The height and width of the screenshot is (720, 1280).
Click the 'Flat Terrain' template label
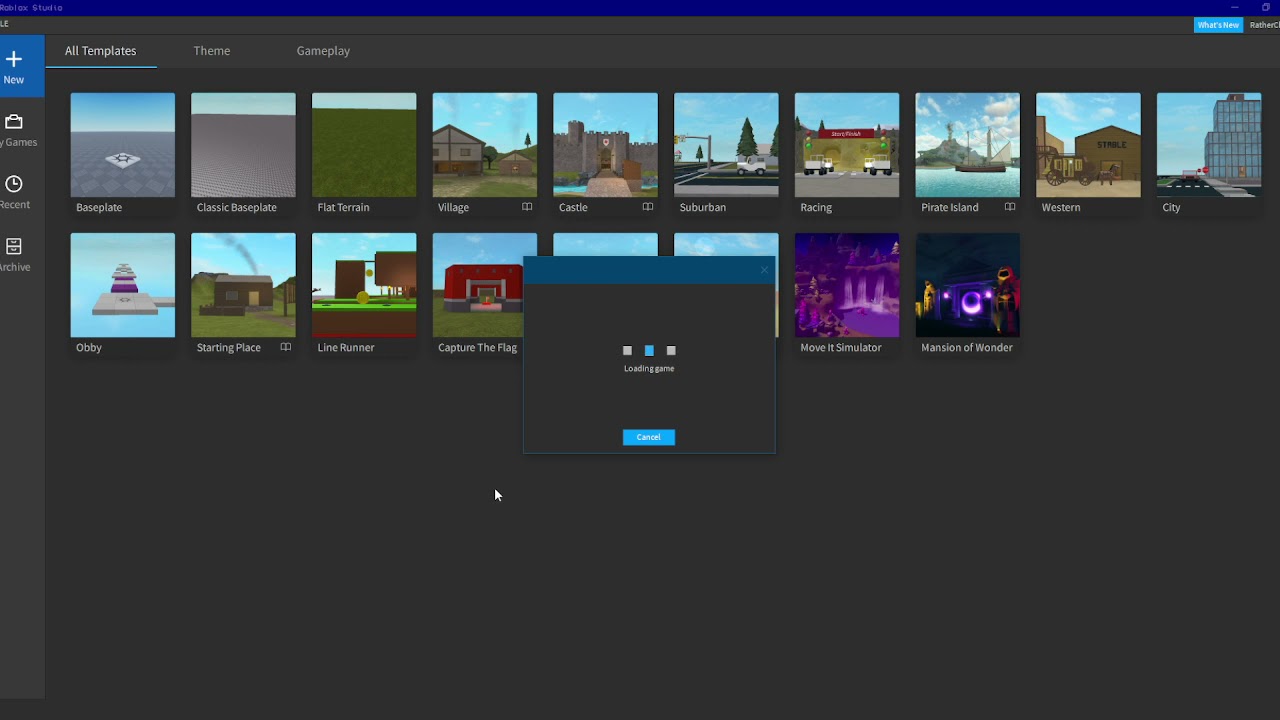343,207
